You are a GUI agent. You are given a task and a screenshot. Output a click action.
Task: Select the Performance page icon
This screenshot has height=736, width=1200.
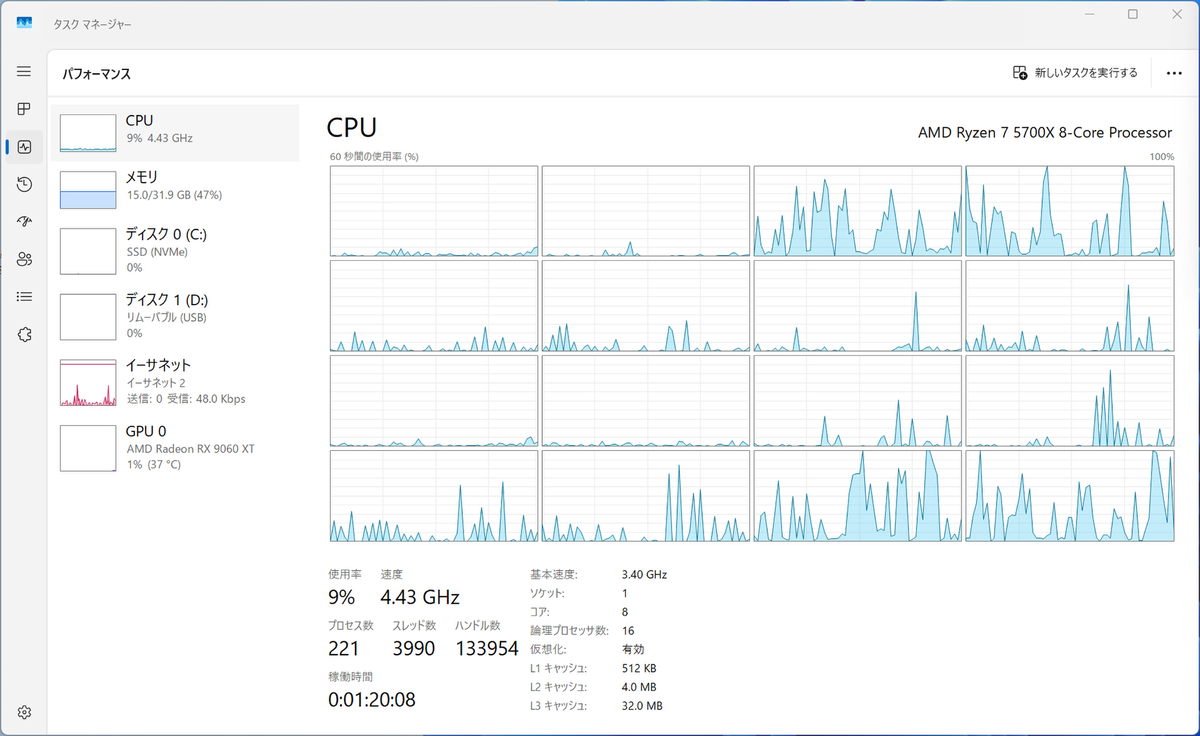[x=24, y=147]
